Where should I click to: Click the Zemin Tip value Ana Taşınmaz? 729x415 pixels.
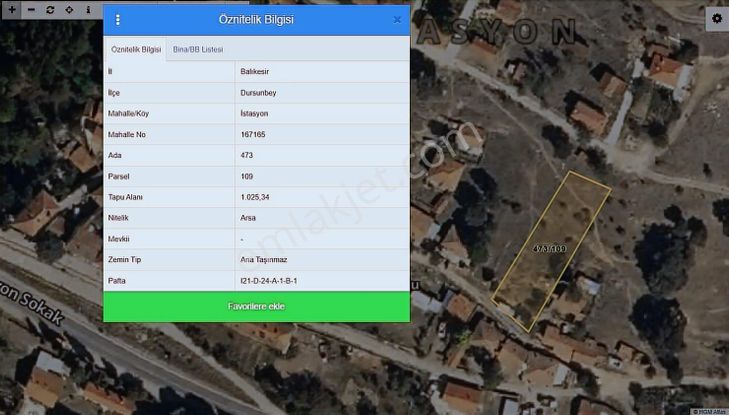click(264, 260)
